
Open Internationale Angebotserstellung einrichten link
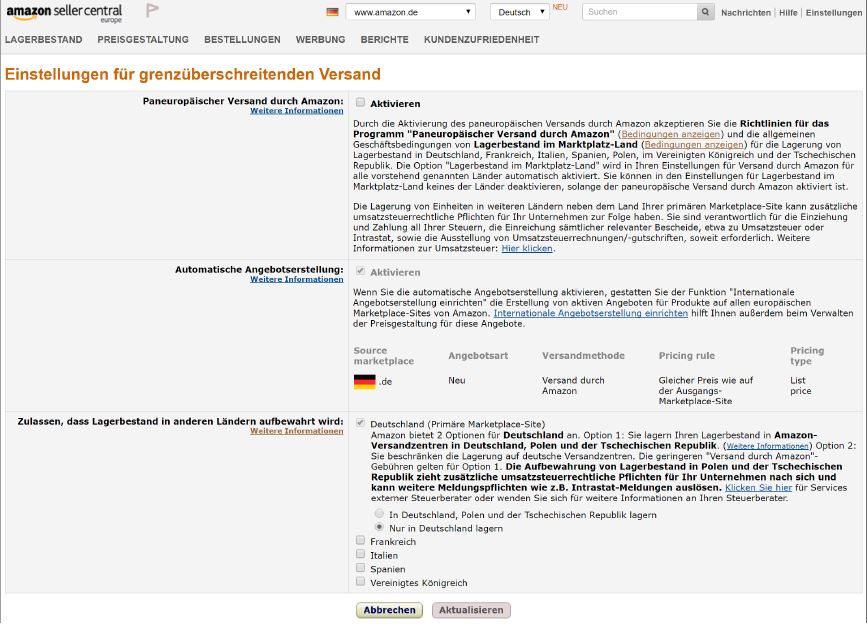pos(591,313)
